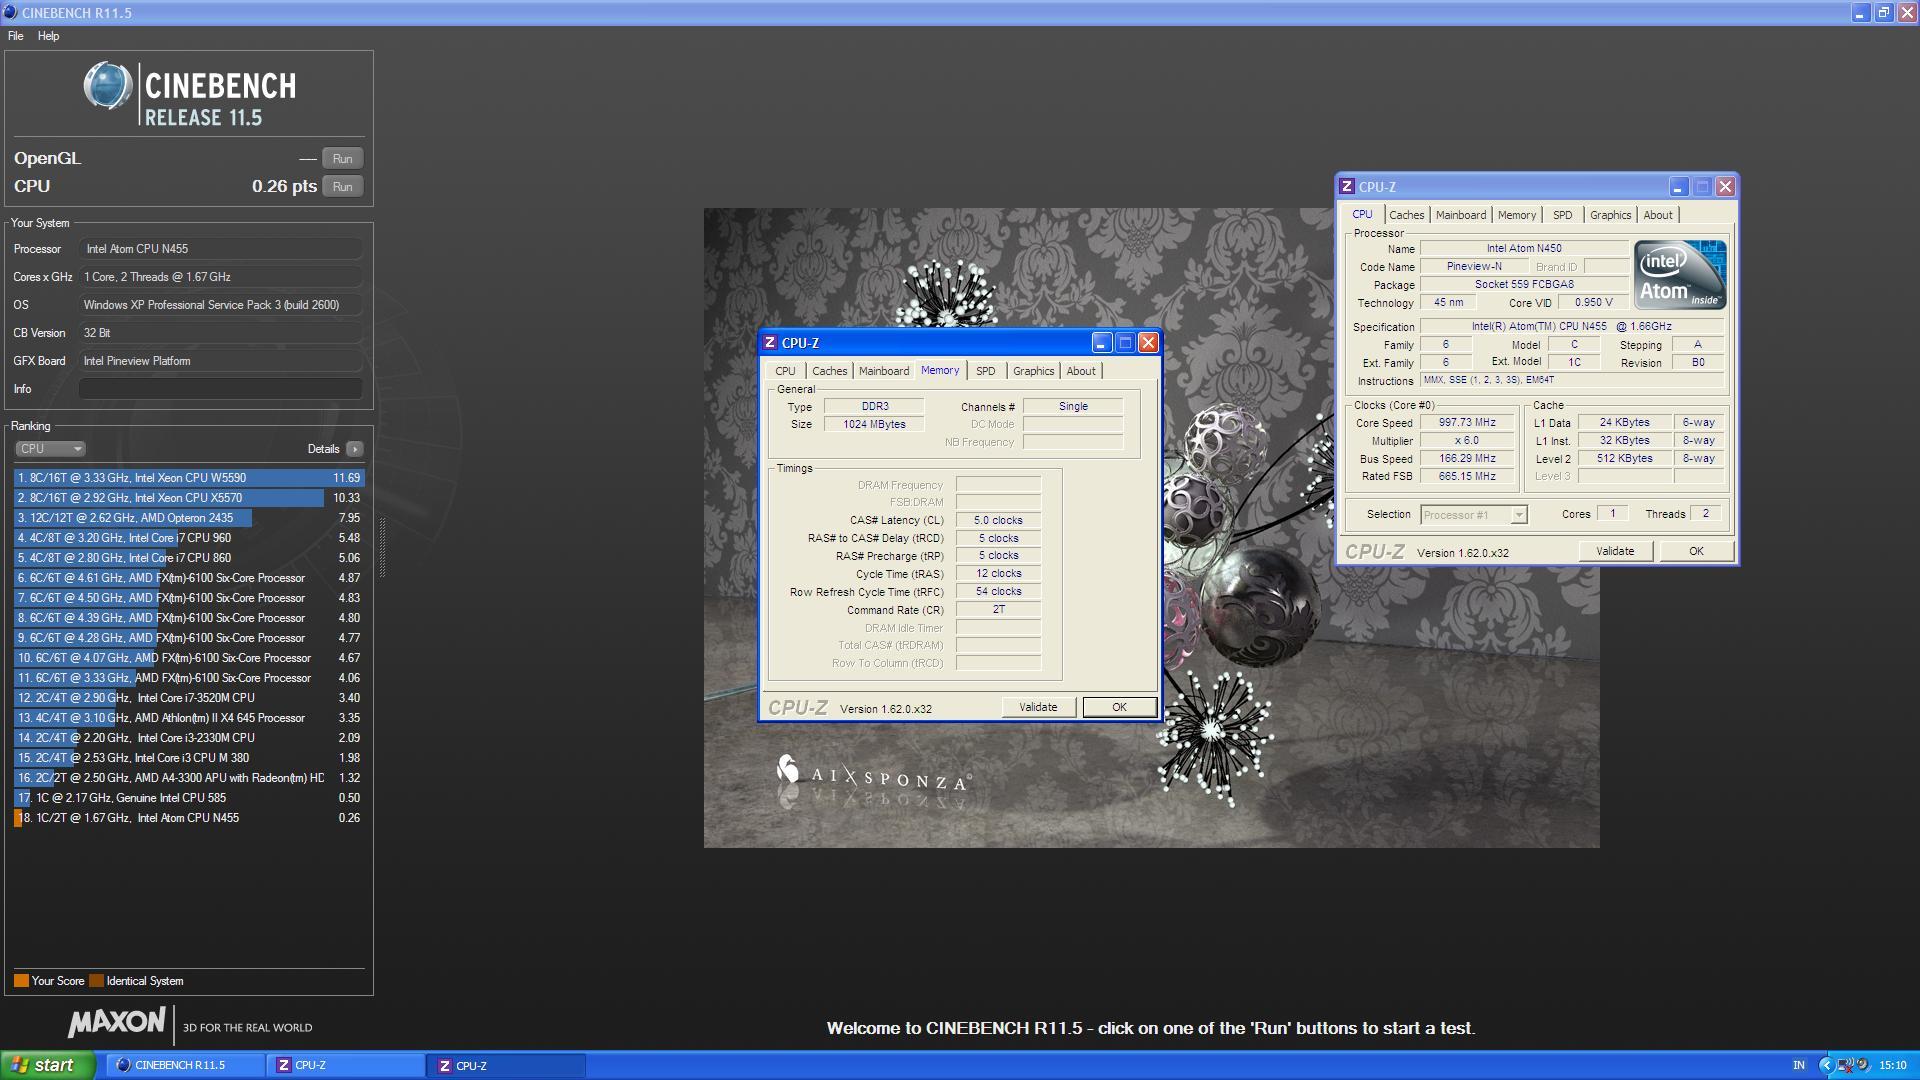The width and height of the screenshot is (1920, 1080).
Task: Select ranking row Intel Core i7-3520M CPU
Action: pyautogui.click(x=189, y=698)
